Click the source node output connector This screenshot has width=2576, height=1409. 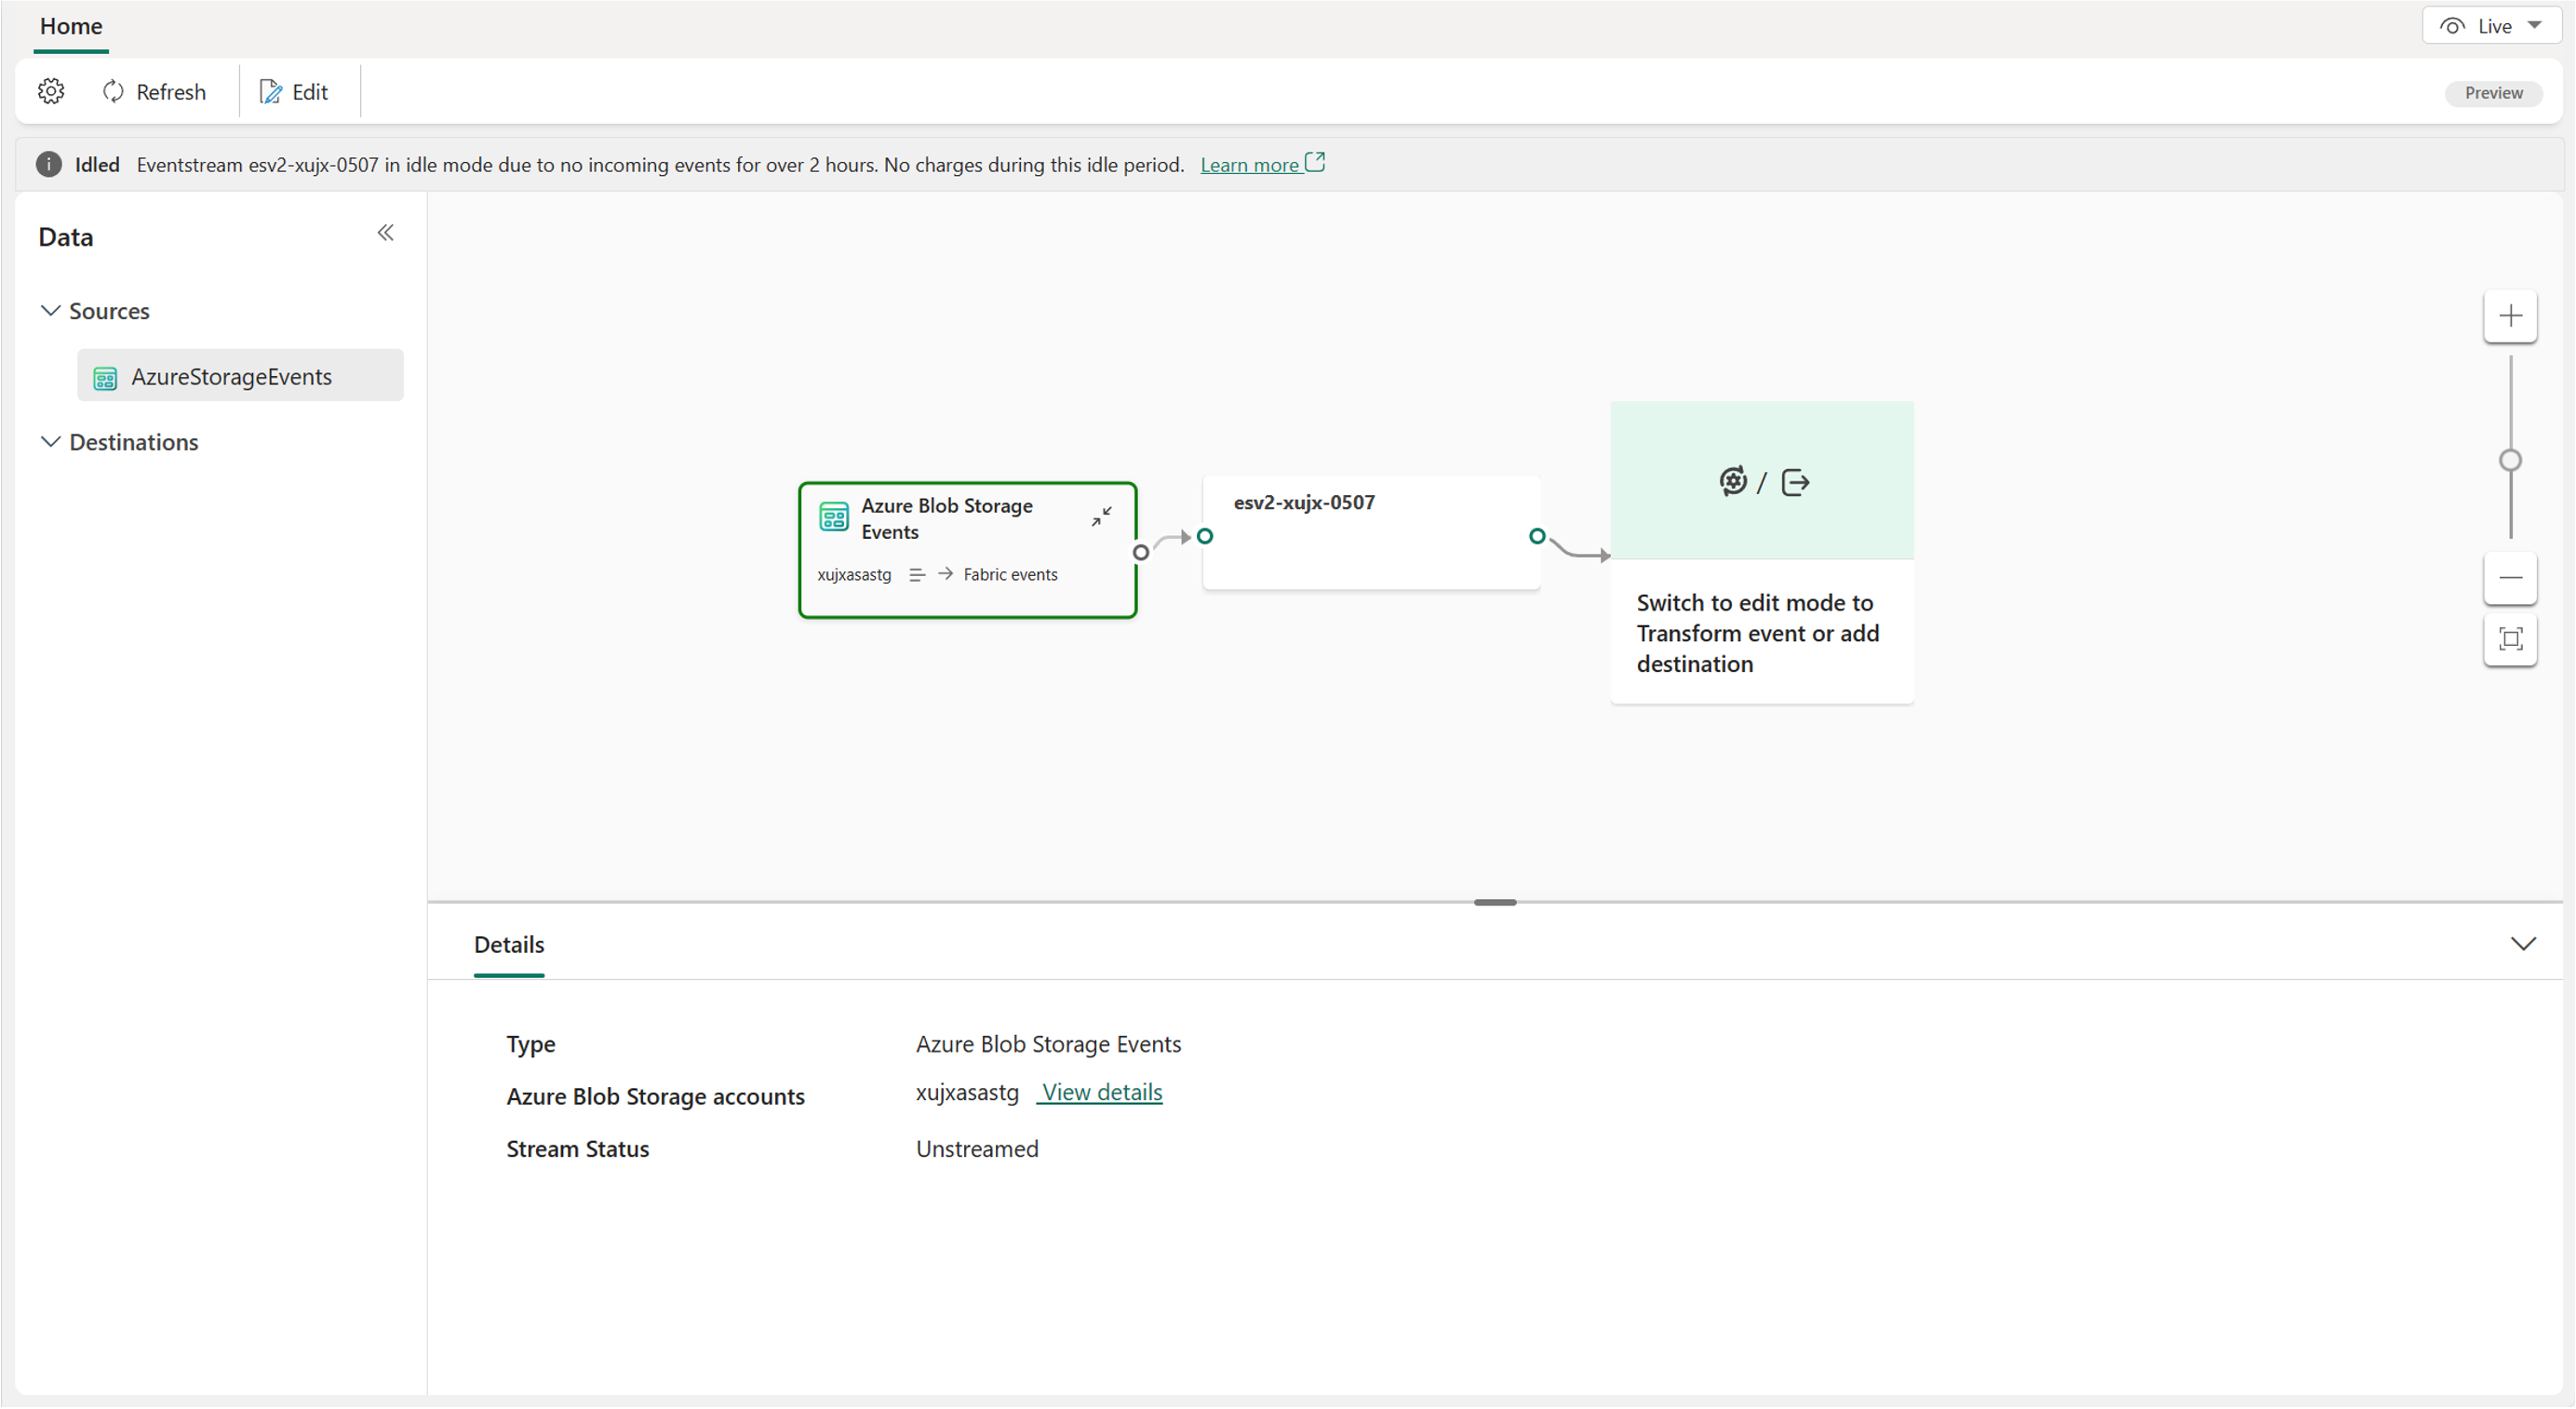(1140, 552)
